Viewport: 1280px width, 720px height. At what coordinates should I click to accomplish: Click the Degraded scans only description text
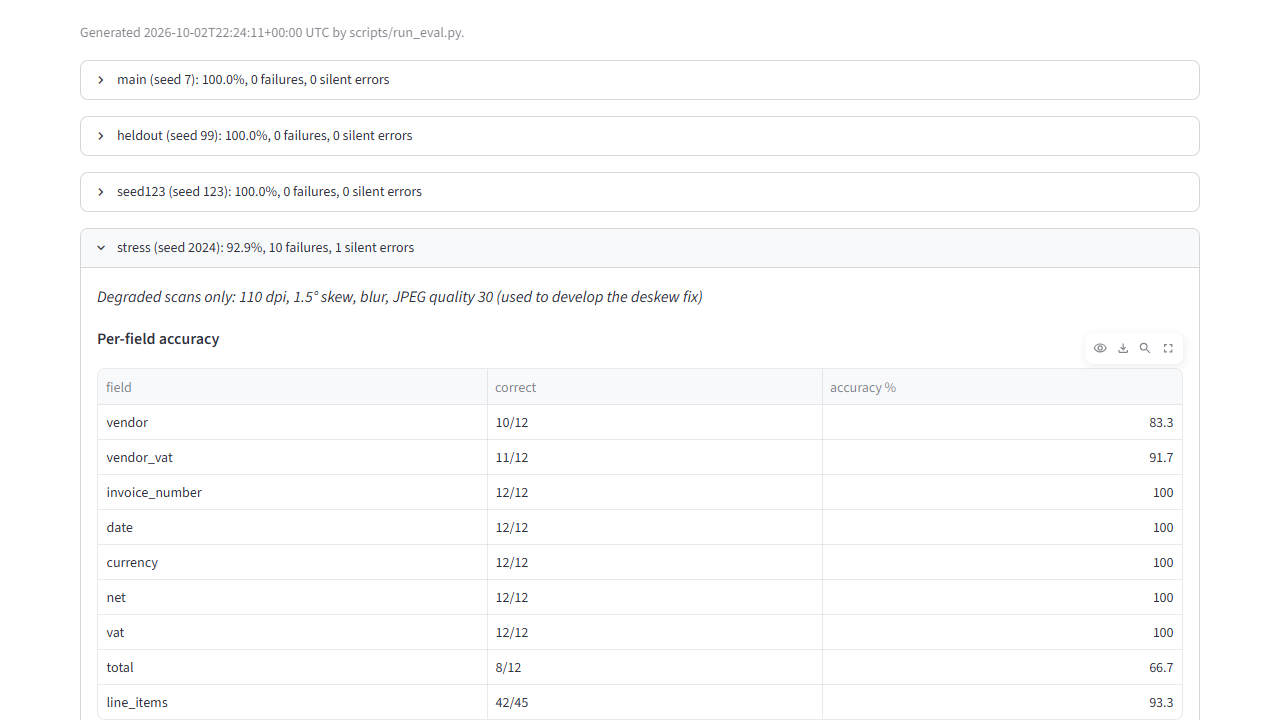[x=400, y=297]
